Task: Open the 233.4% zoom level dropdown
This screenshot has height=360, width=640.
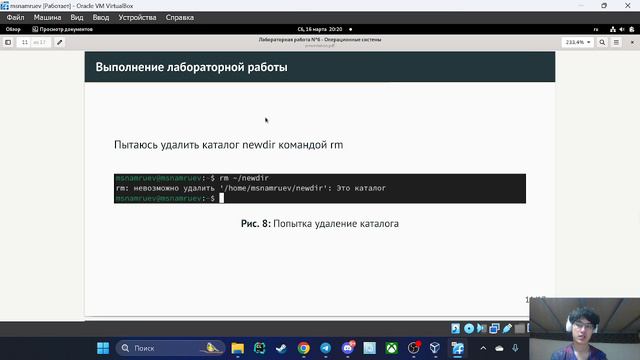Action: 577,42
